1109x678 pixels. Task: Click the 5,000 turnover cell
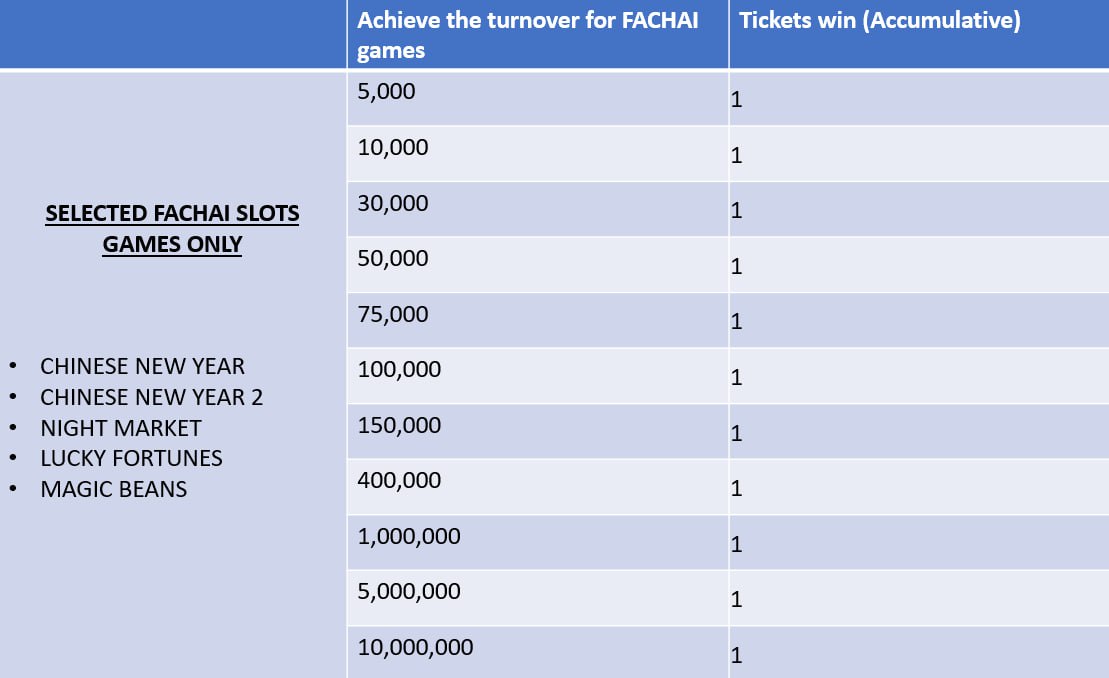pyautogui.click(x=538, y=98)
